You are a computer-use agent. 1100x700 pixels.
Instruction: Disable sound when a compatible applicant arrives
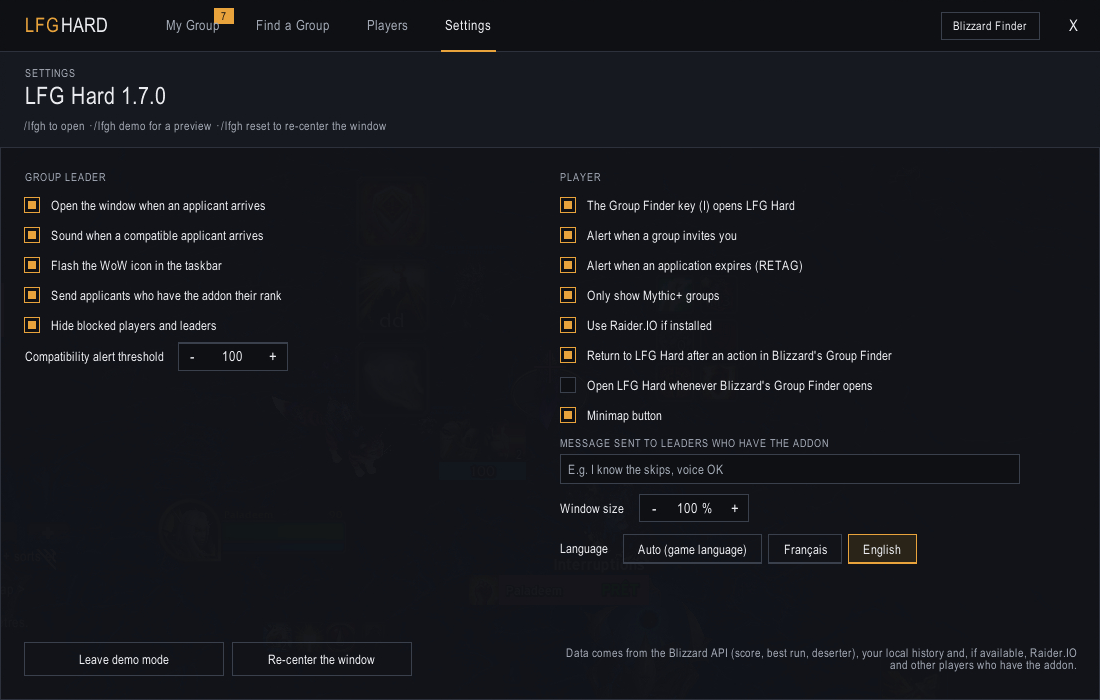32,235
